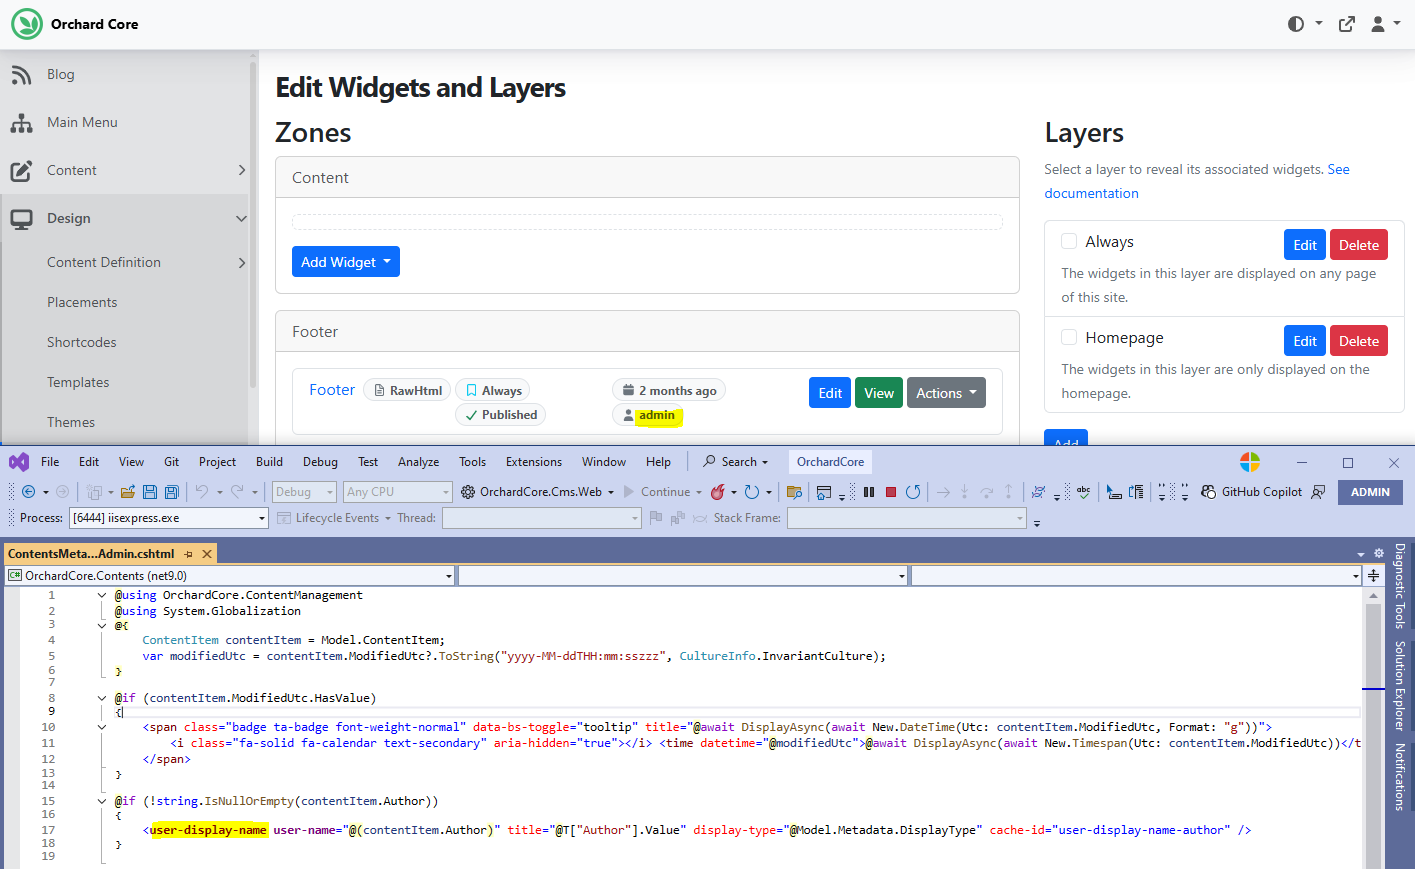This screenshot has height=869, width=1415.
Task: Click the Content edit icon in sidebar
Action: pos(21,171)
